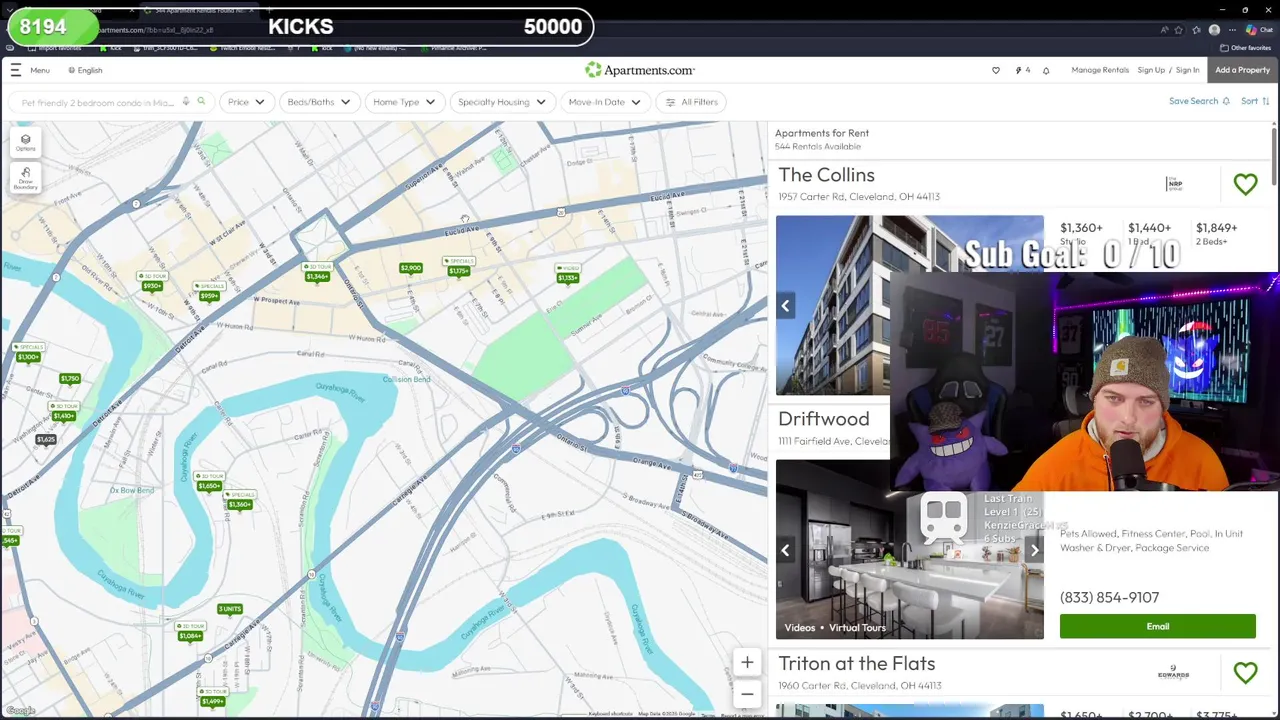Viewport: 1280px width, 720px height.
Task: Open Videos on Driftwood photo
Action: 800,628
